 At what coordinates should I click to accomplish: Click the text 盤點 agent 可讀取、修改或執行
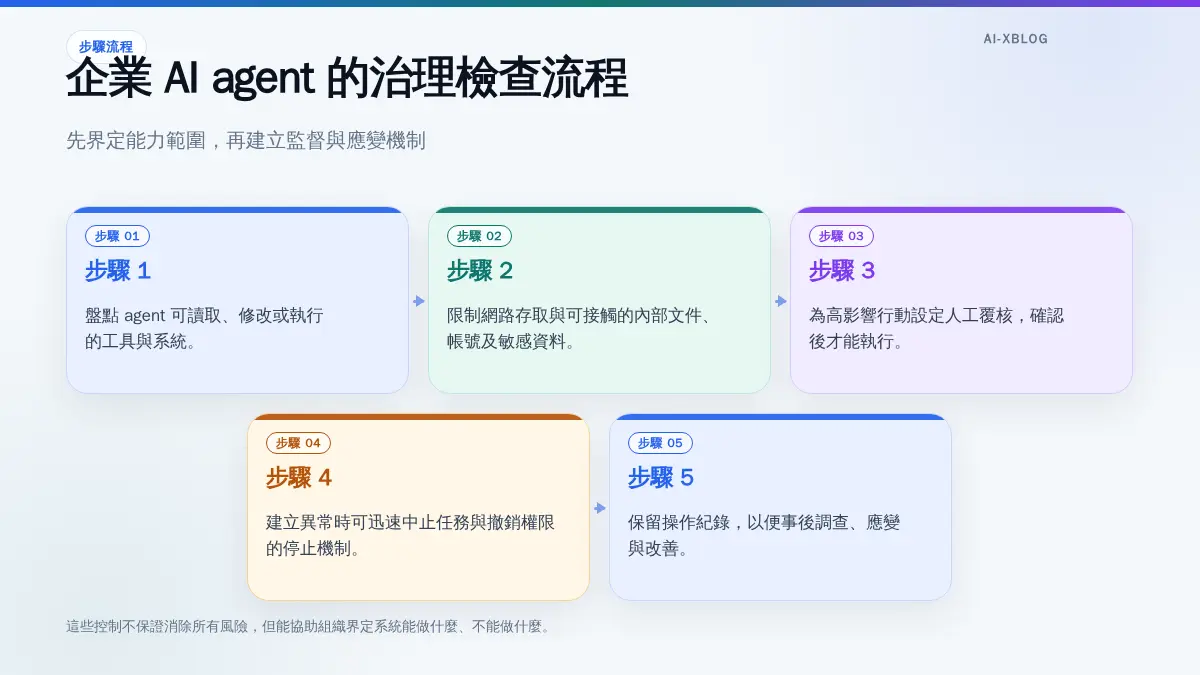(204, 316)
